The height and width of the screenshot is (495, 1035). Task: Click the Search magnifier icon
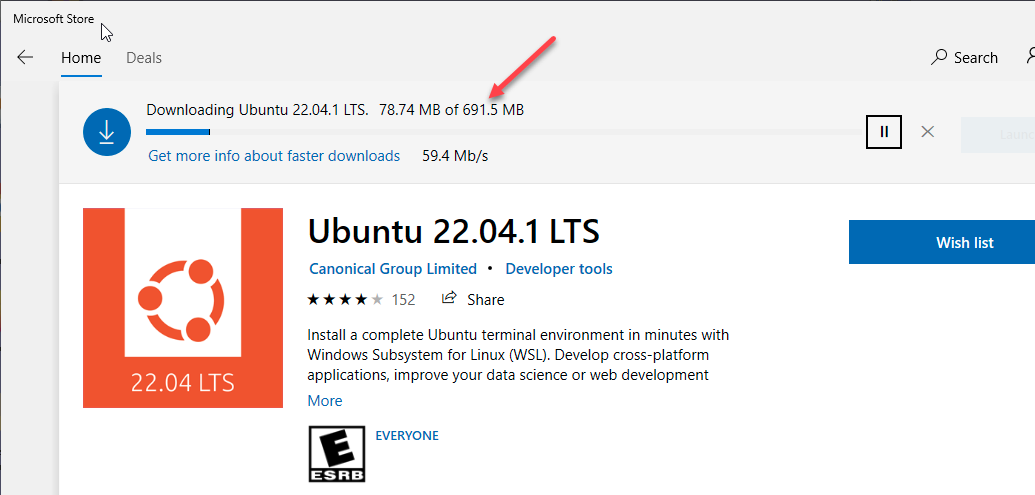pos(939,58)
